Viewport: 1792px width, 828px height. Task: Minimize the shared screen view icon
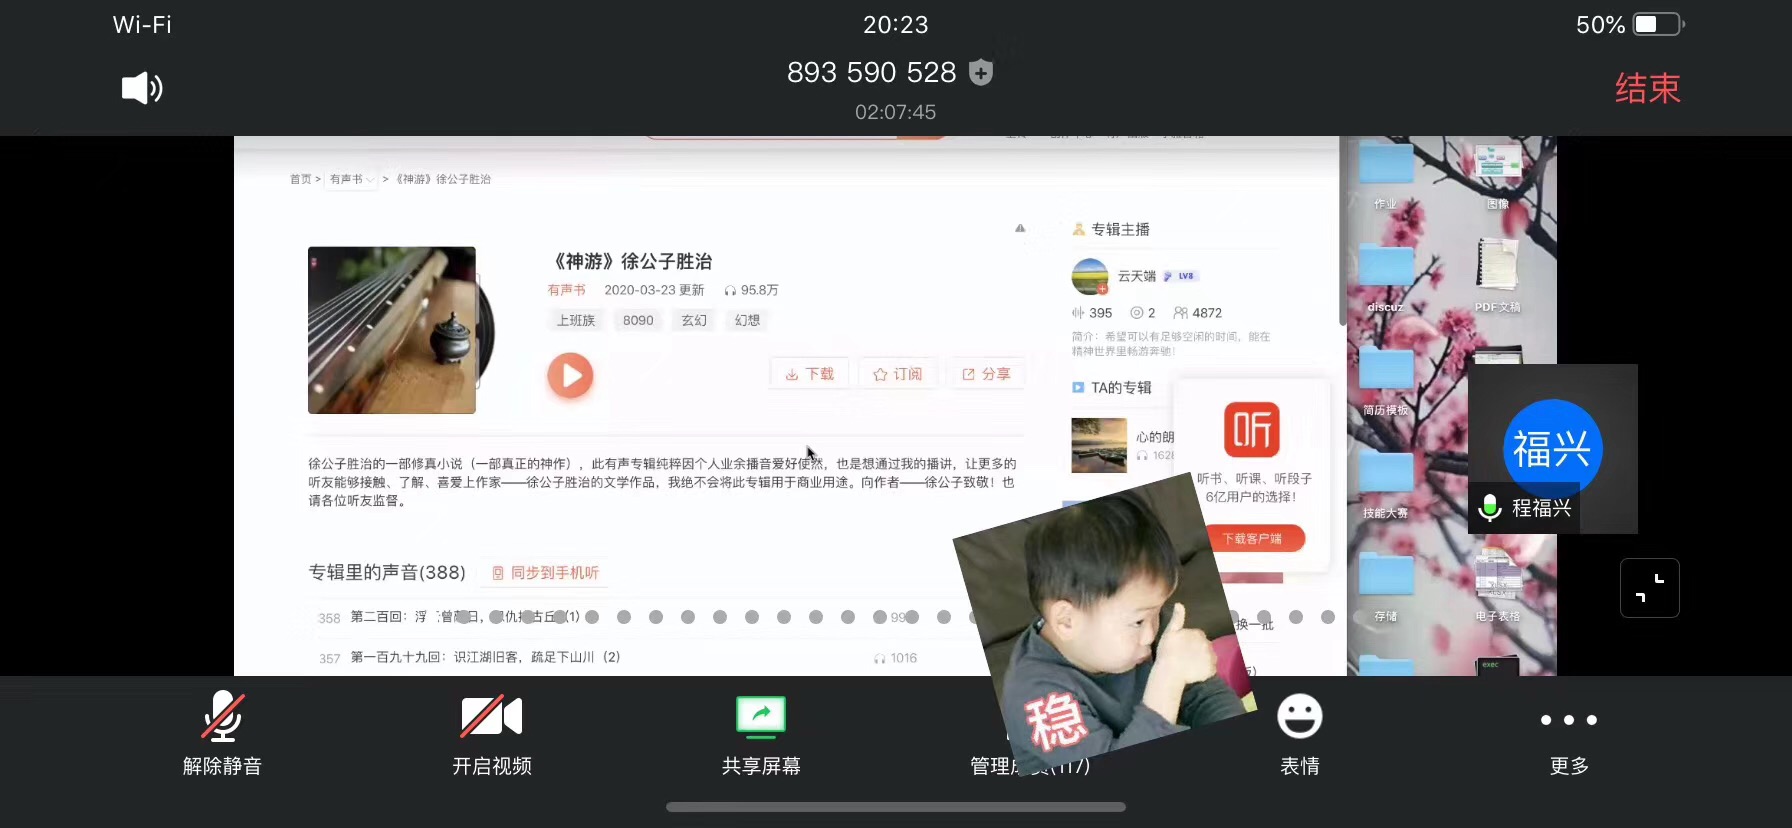pos(1649,588)
